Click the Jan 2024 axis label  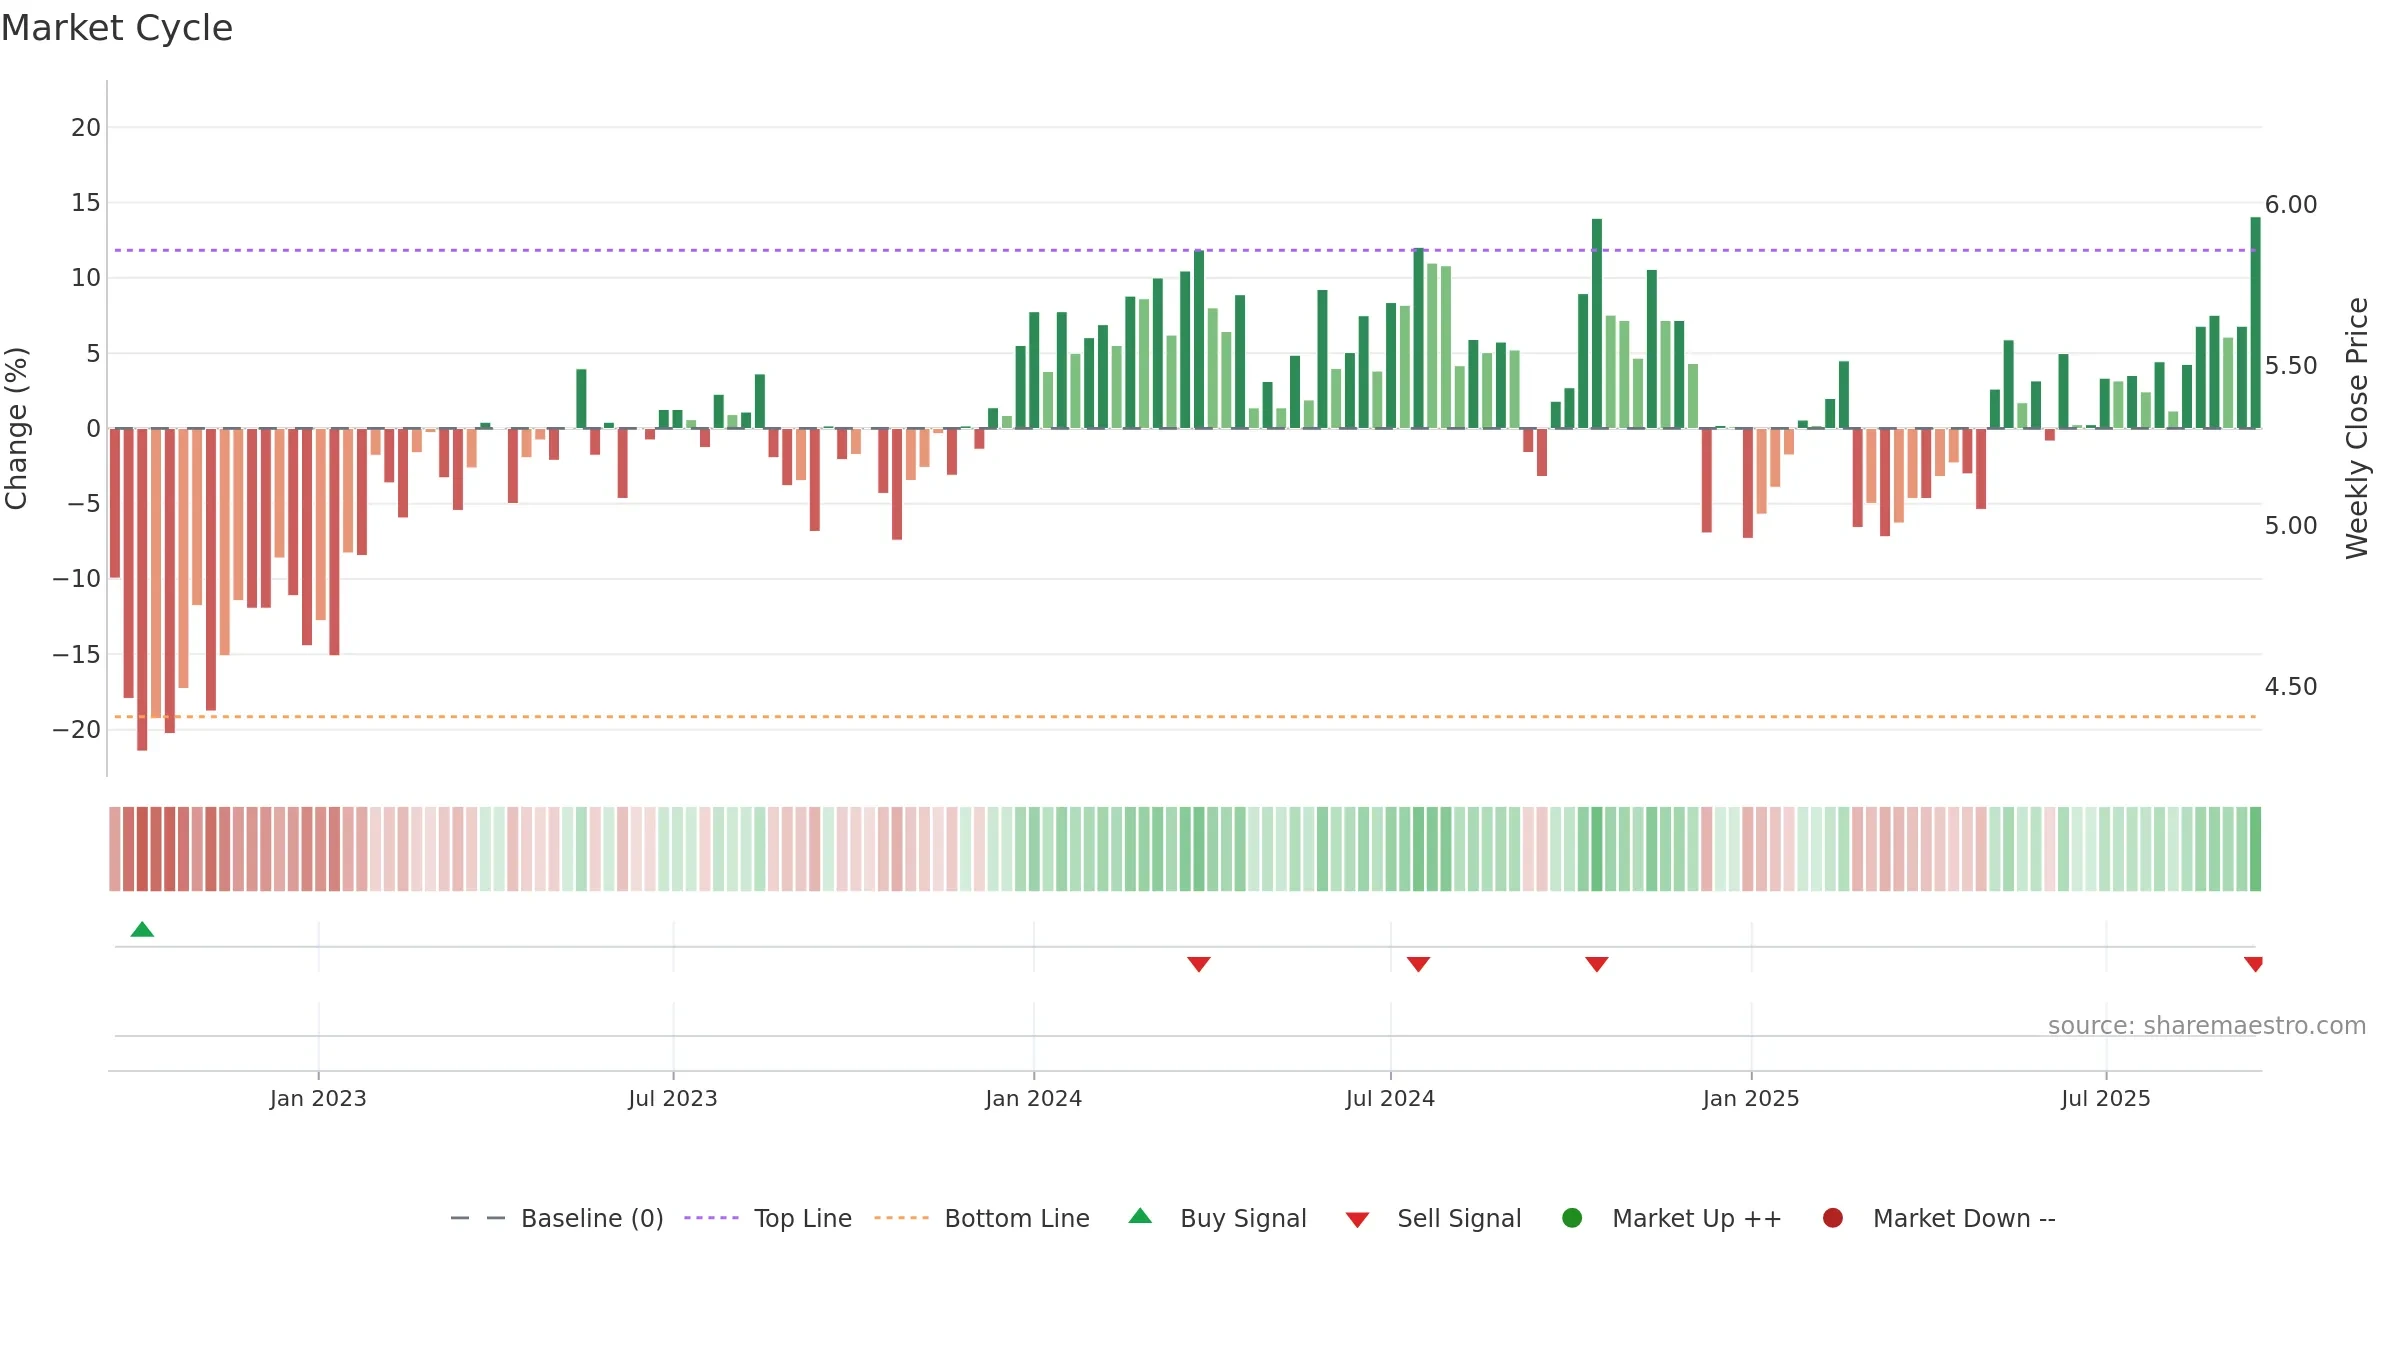click(1033, 1098)
